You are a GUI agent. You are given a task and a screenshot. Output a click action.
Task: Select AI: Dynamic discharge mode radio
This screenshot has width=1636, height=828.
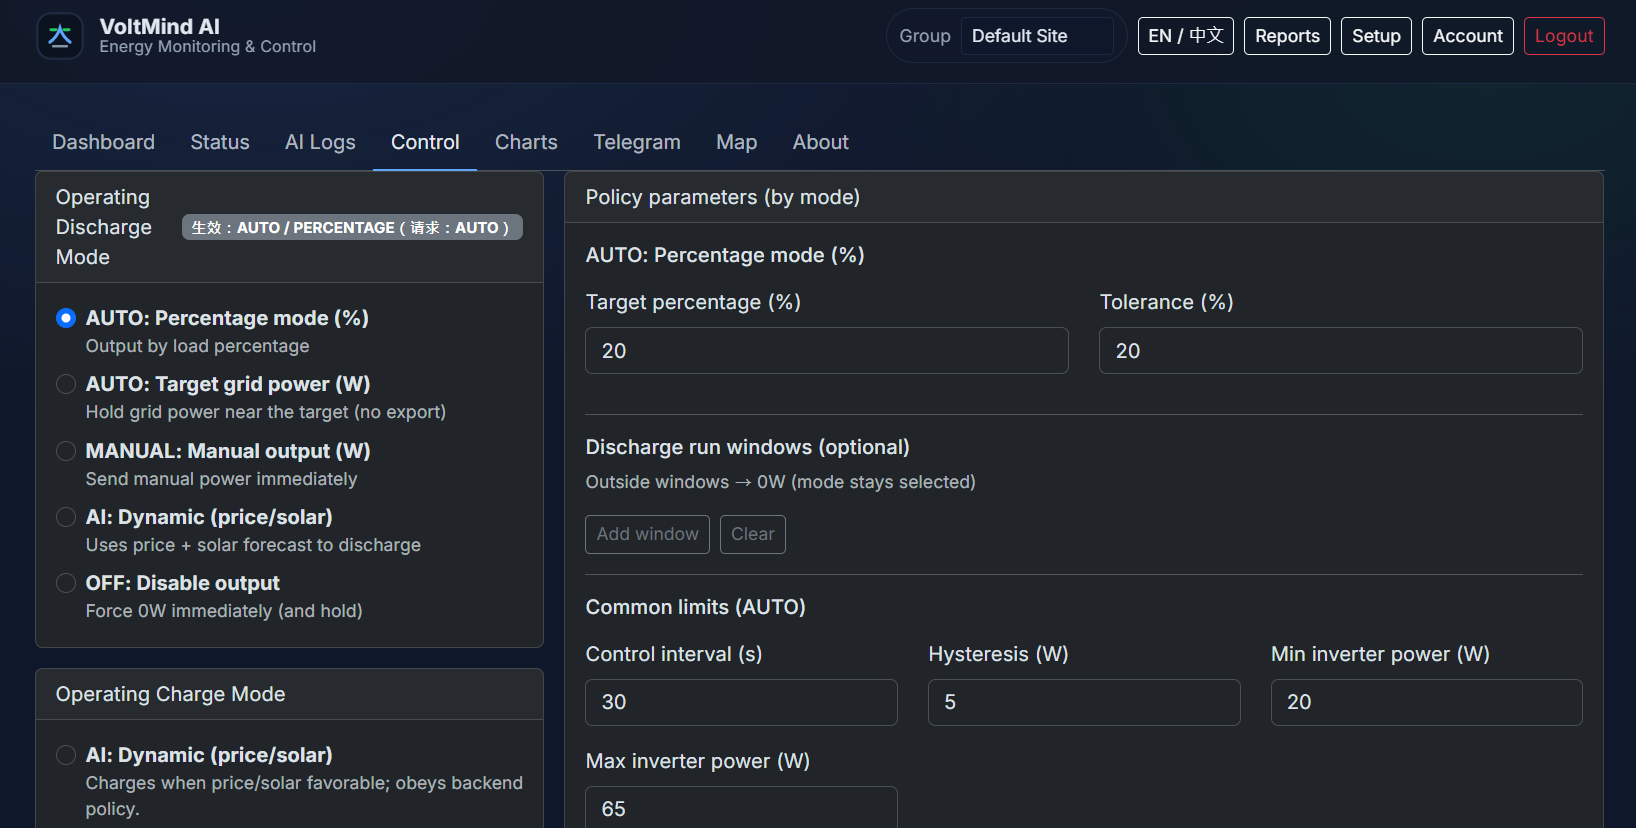coord(66,517)
